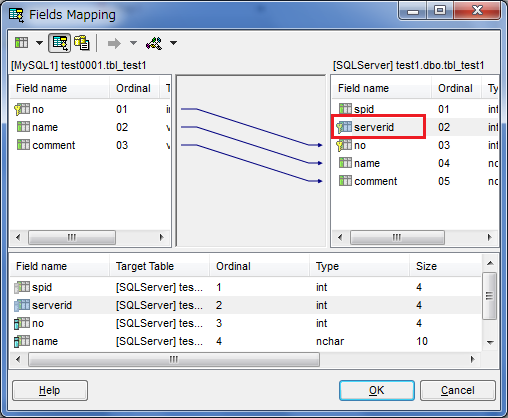Open dropdown arrow next to table grid icon

click(39, 43)
